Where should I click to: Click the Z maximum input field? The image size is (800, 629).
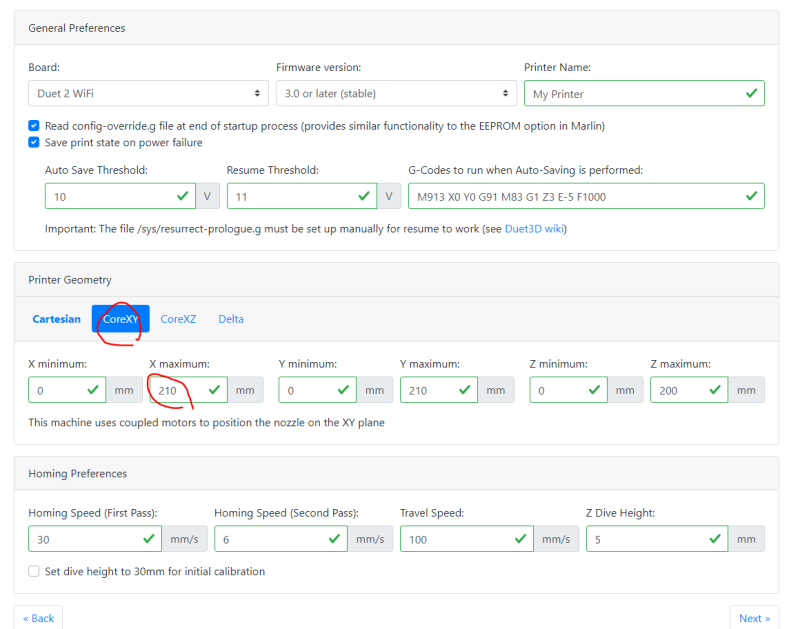point(689,390)
